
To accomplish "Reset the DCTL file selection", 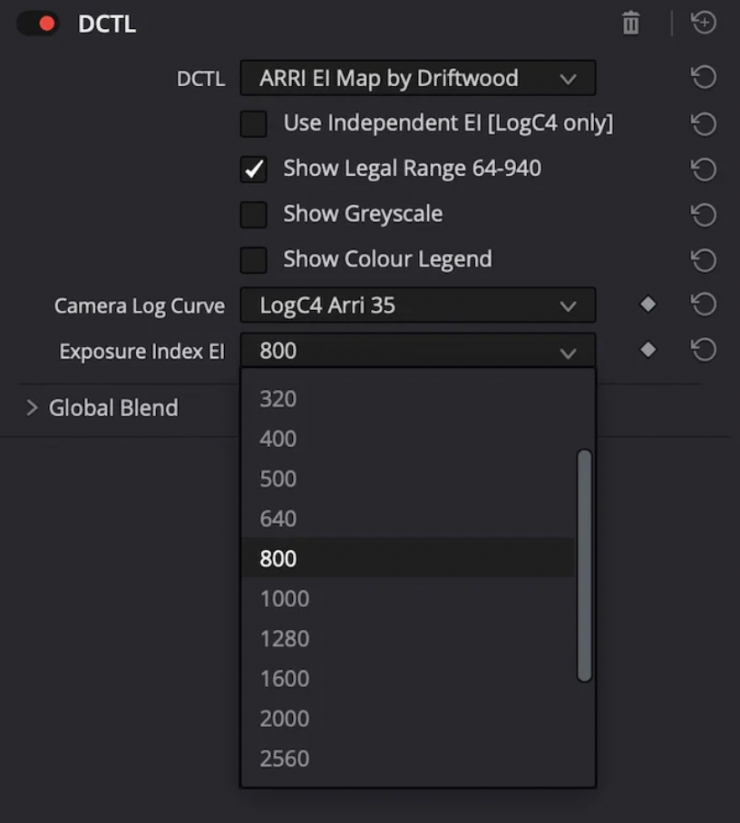I will coord(704,78).
